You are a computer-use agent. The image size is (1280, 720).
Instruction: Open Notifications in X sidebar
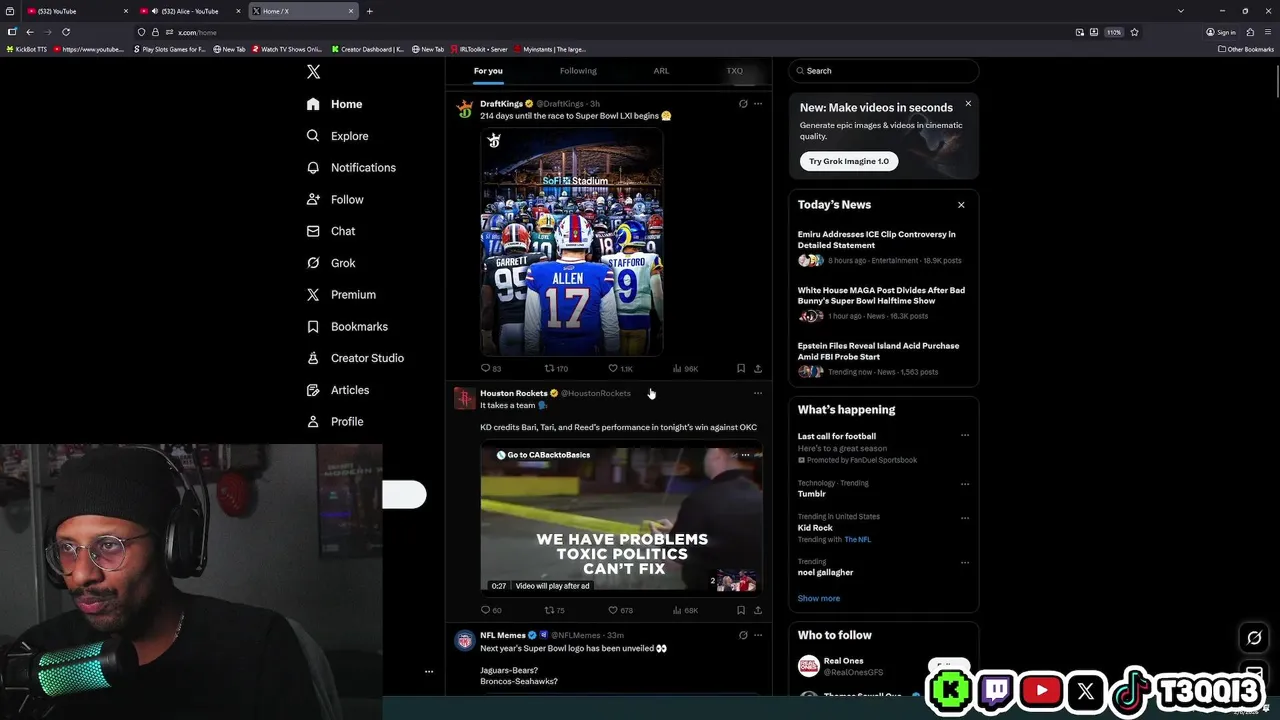pos(351,168)
